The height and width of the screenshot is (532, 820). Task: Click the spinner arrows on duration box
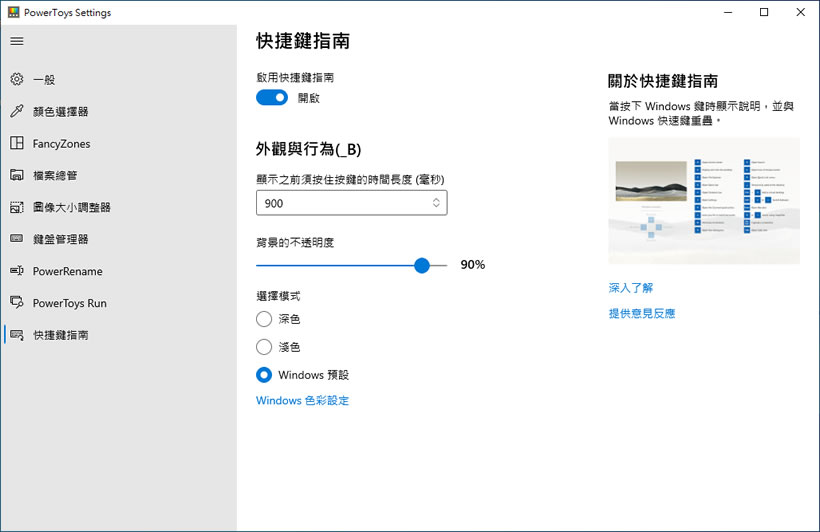(x=436, y=203)
